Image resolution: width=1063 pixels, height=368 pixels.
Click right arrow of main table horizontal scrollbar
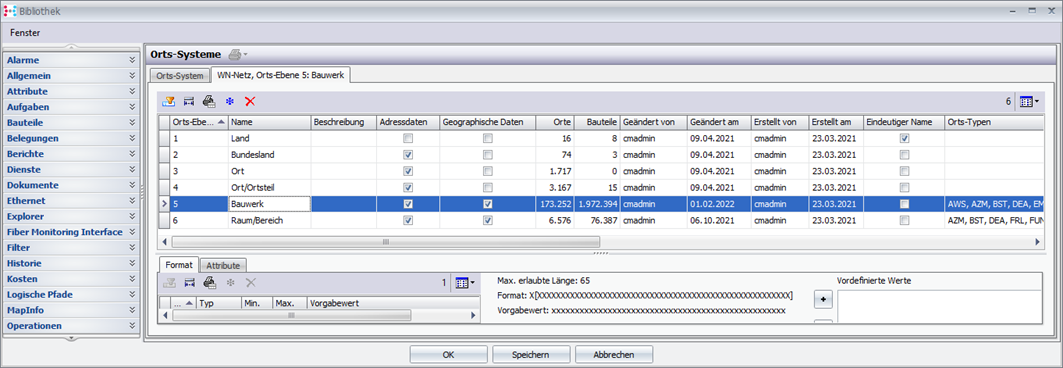pyautogui.click(x=1037, y=241)
